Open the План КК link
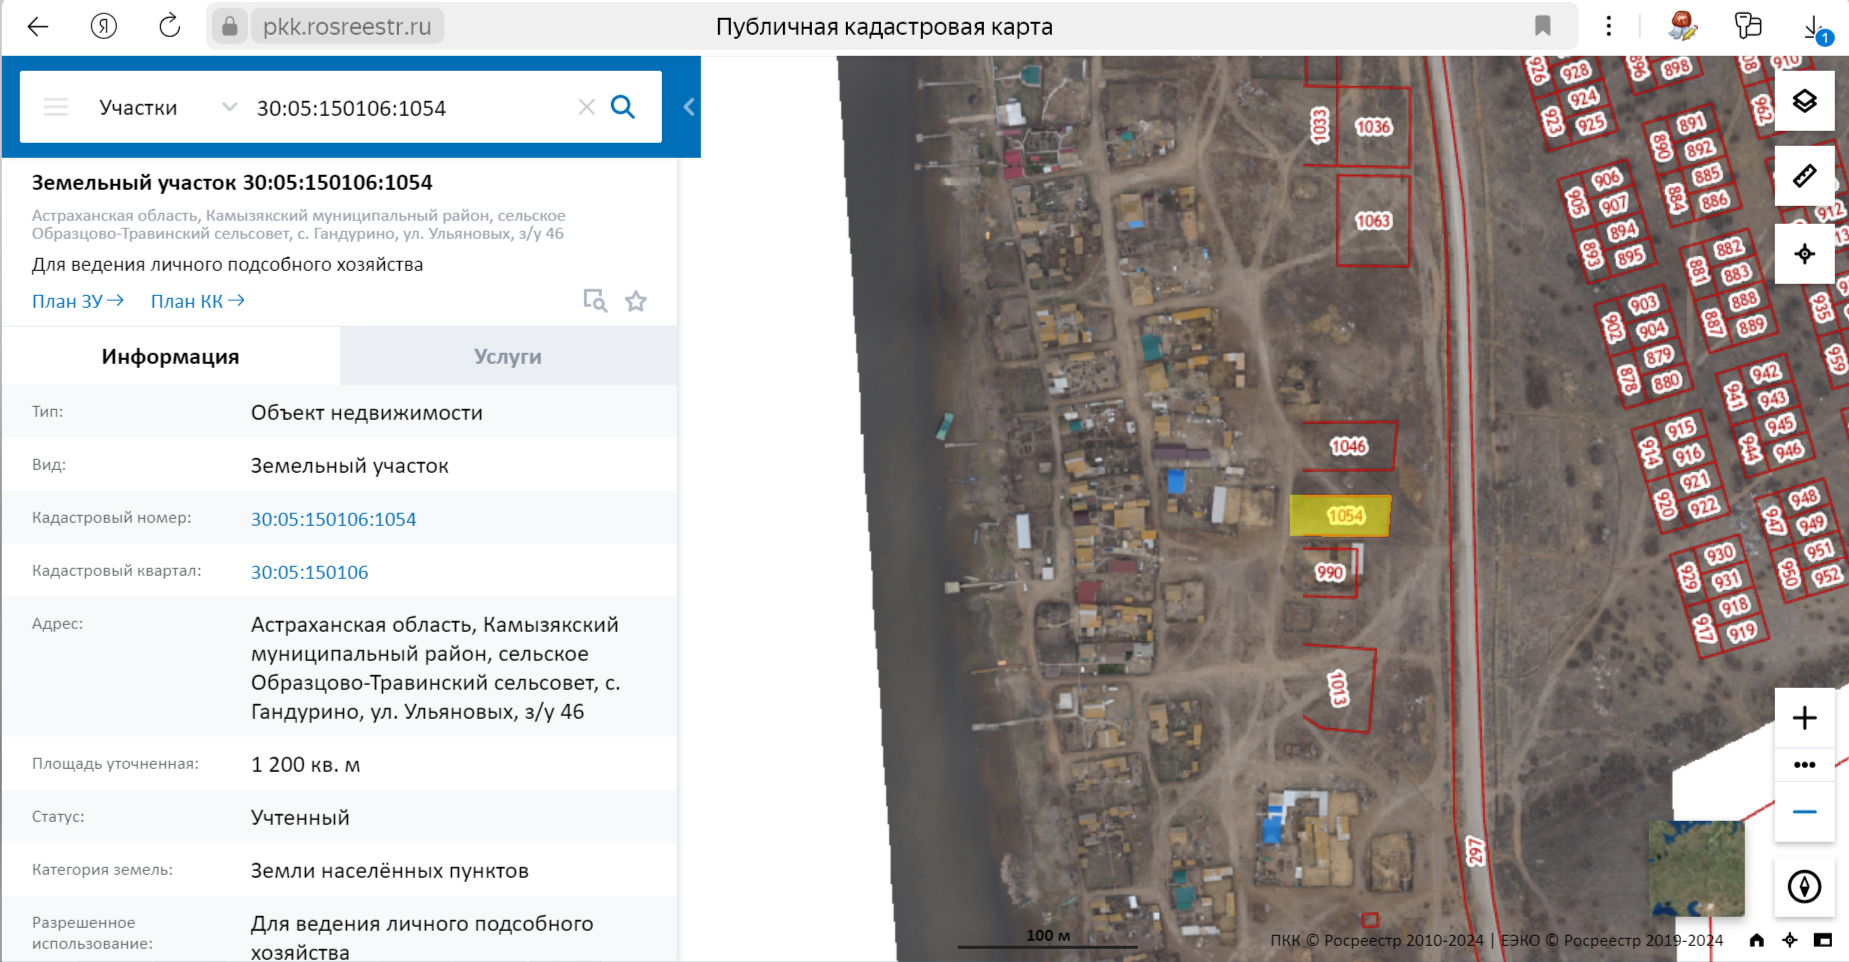 tap(197, 301)
